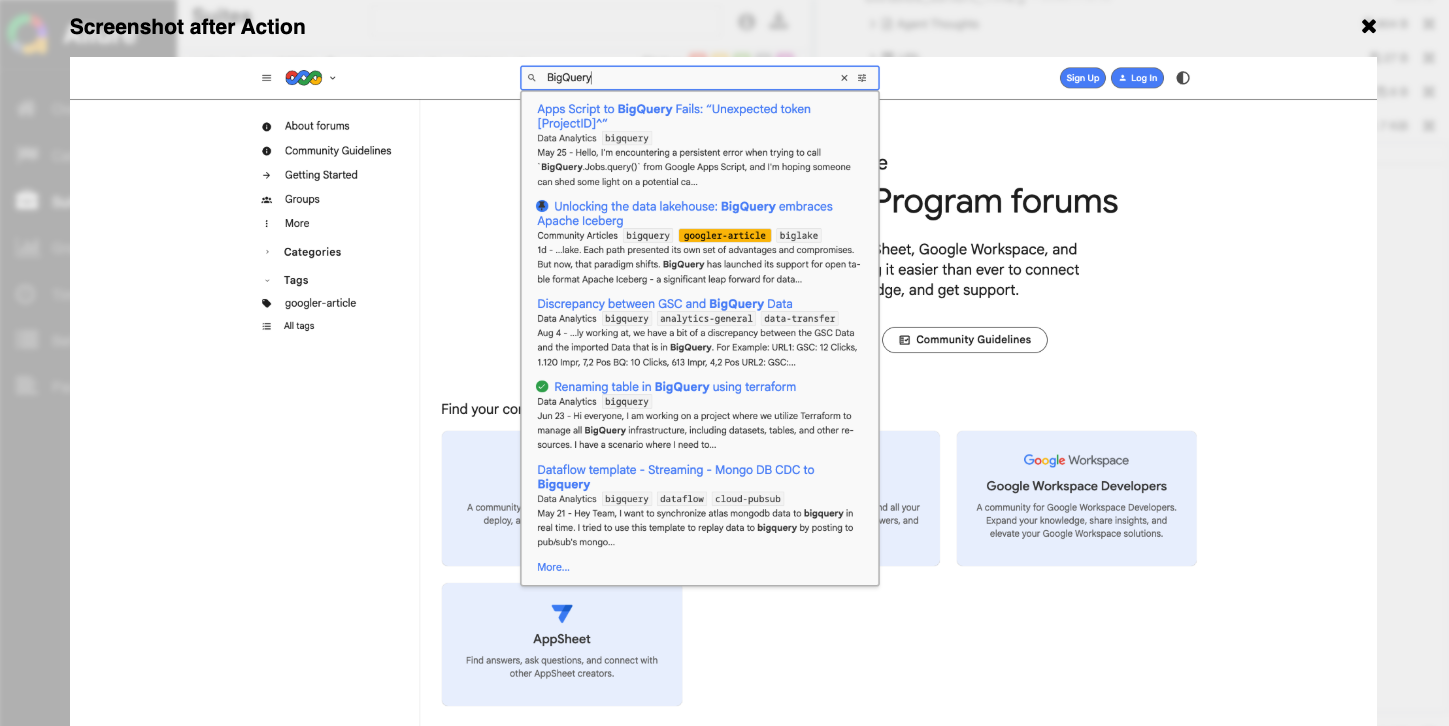Click More... to see all results
1449x726 pixels.
[553, 567]
